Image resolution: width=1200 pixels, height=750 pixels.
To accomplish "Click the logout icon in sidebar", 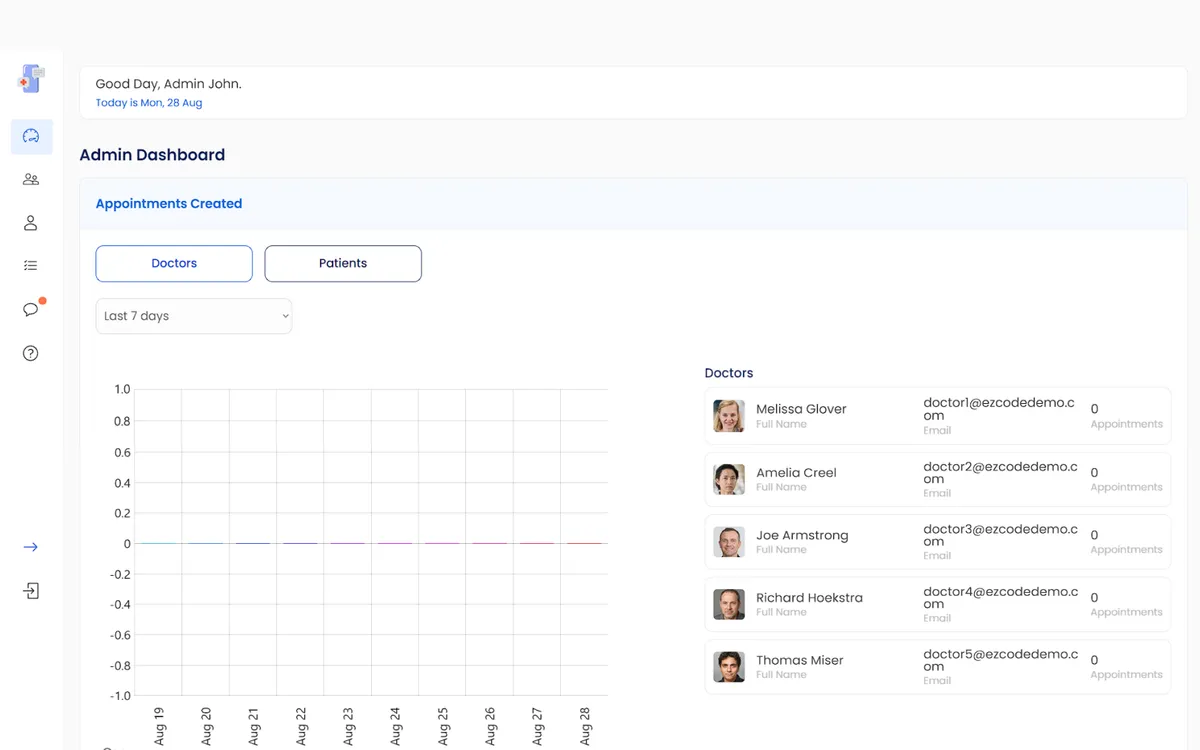I will pos(31,591).
